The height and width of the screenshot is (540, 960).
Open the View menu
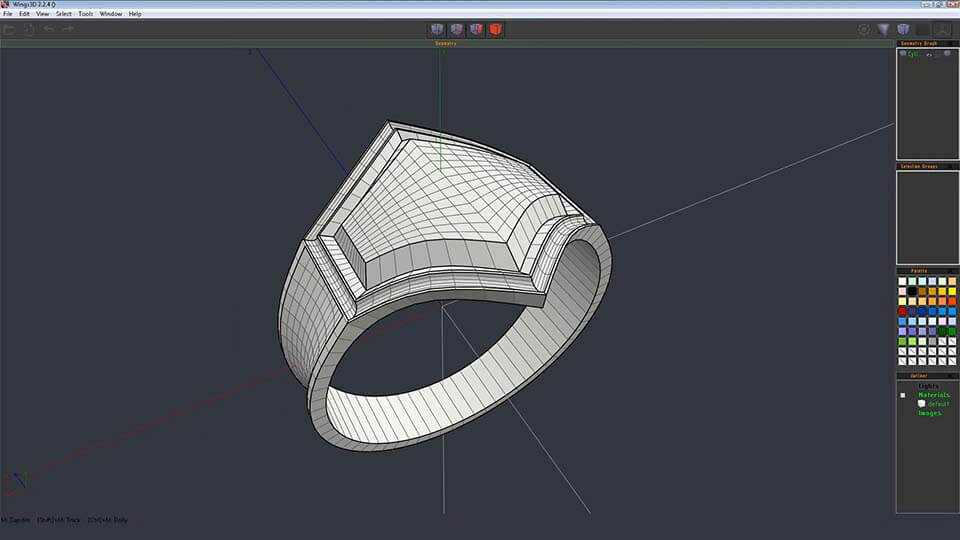pyautogui.click(x=42, y=13)
